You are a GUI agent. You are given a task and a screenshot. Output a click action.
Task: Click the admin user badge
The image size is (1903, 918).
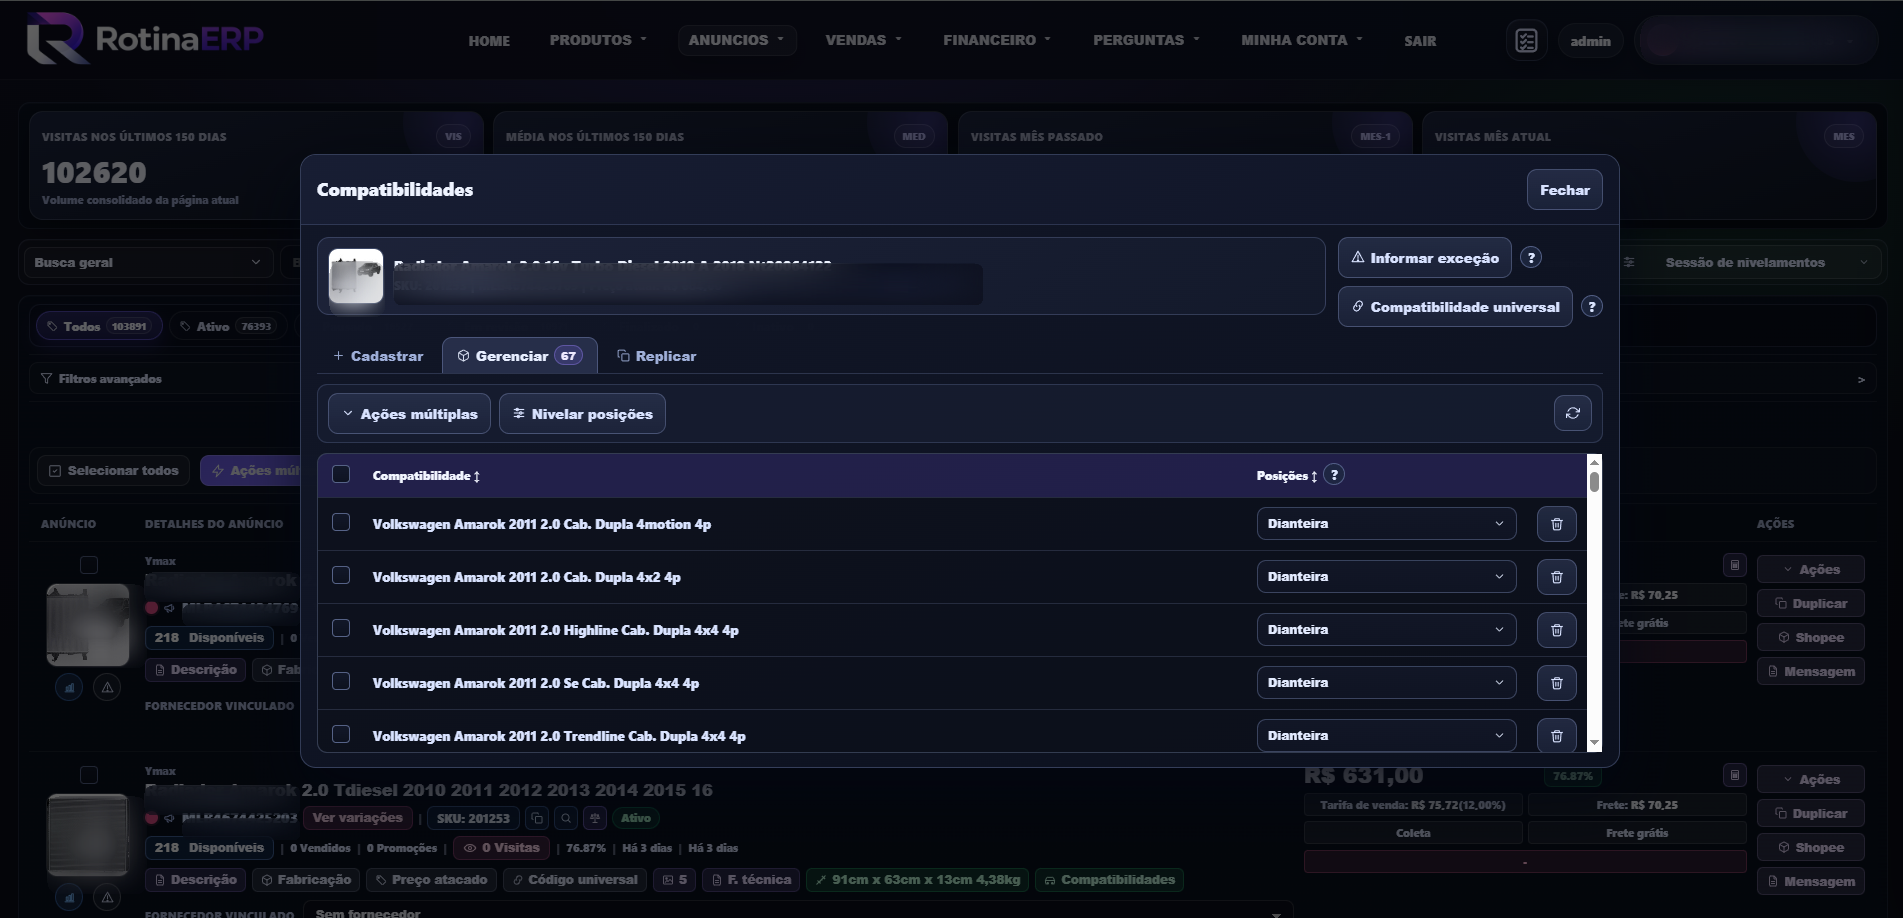tap(1590, 41)
